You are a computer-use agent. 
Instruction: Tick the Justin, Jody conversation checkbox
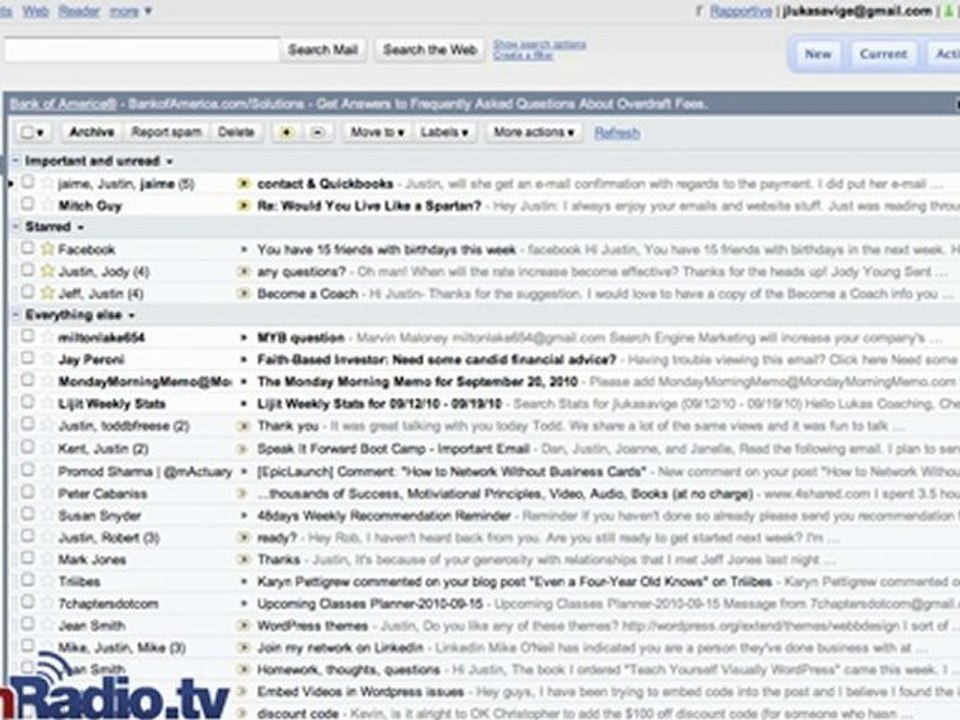28,269
